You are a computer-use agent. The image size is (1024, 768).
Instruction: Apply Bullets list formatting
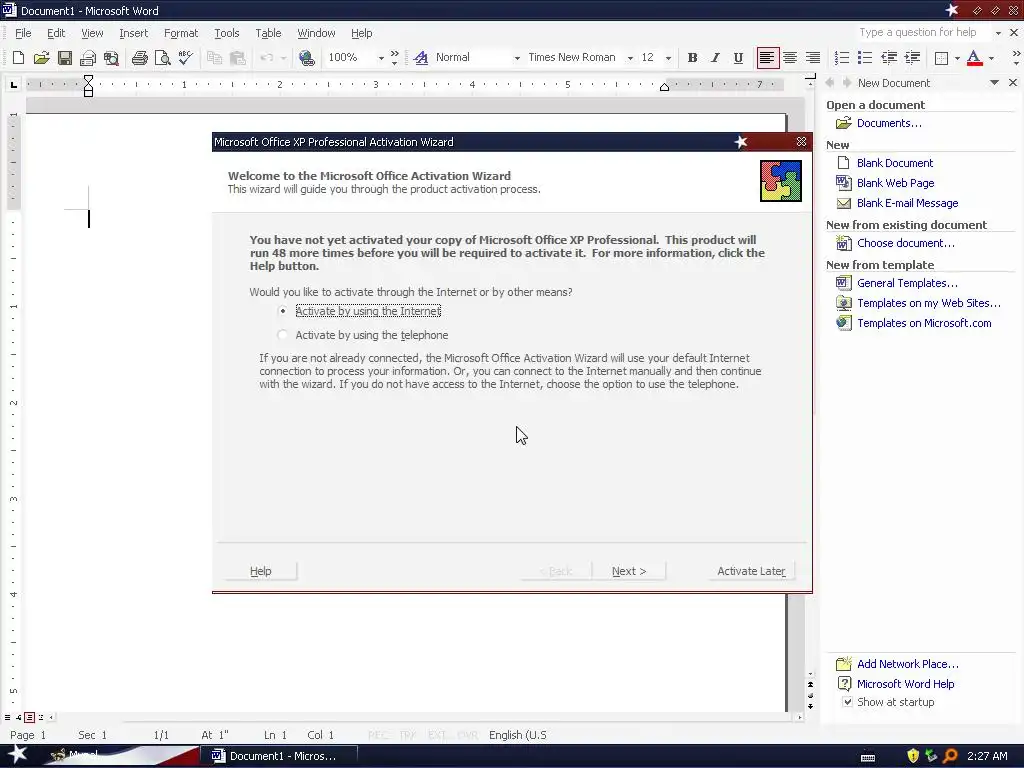(865, 57)
